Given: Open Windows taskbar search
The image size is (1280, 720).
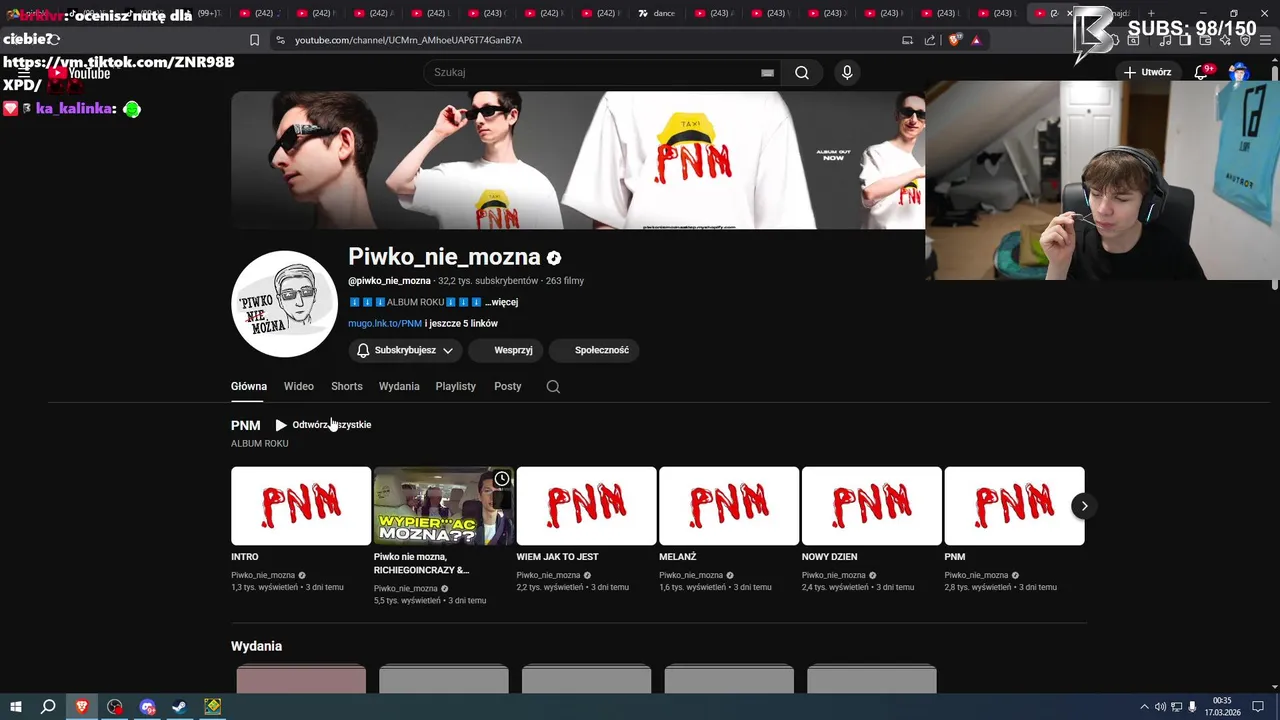Looking at the screenshot, I should coord(48,707).
